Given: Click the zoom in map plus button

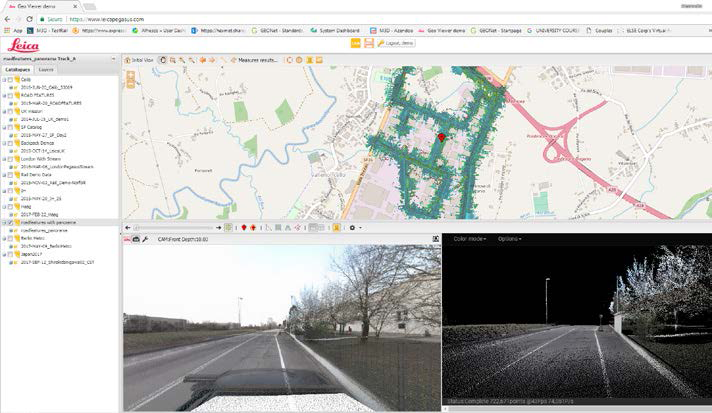Looking at the screenshot, I should click(172, 60).
